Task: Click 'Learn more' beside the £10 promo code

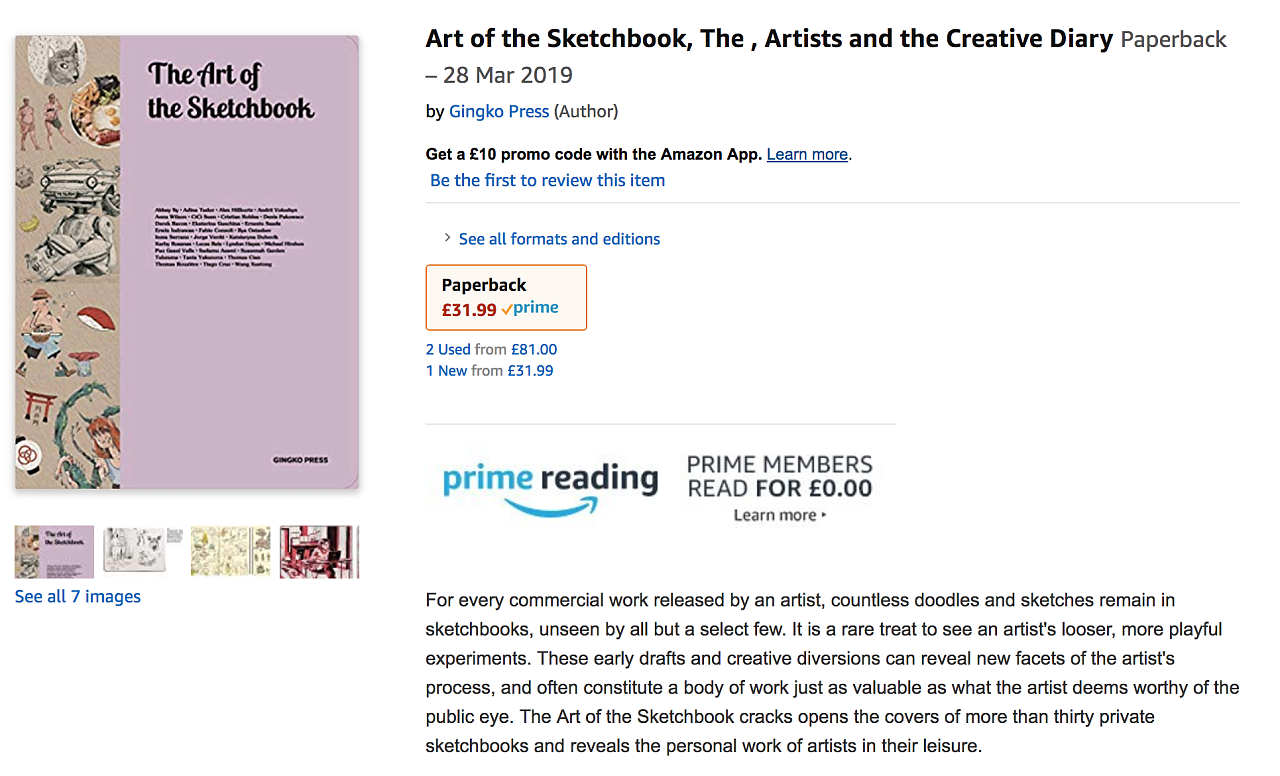Action: [807, 154]
